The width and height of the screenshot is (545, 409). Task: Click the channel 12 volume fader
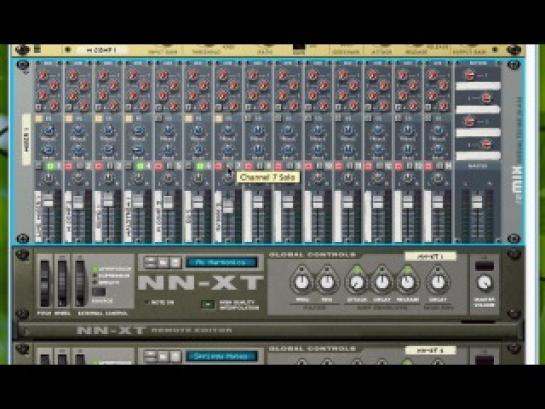[x=377, y=202]
